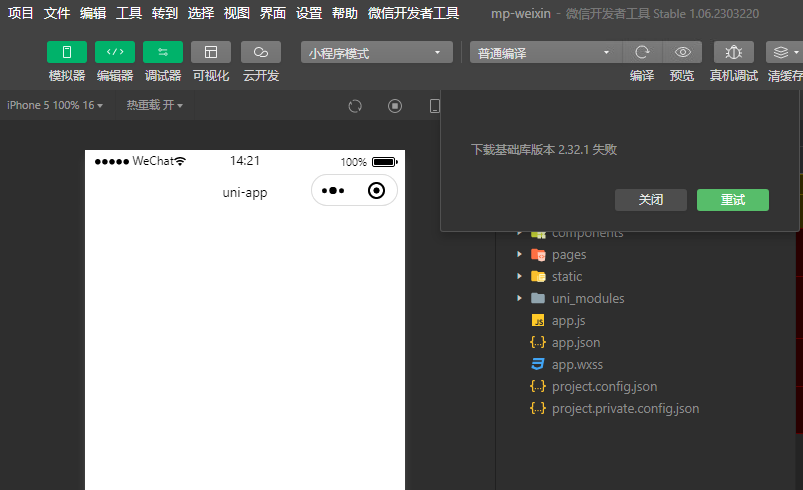Open the project.private.config.json file

(x=625, y=409)
